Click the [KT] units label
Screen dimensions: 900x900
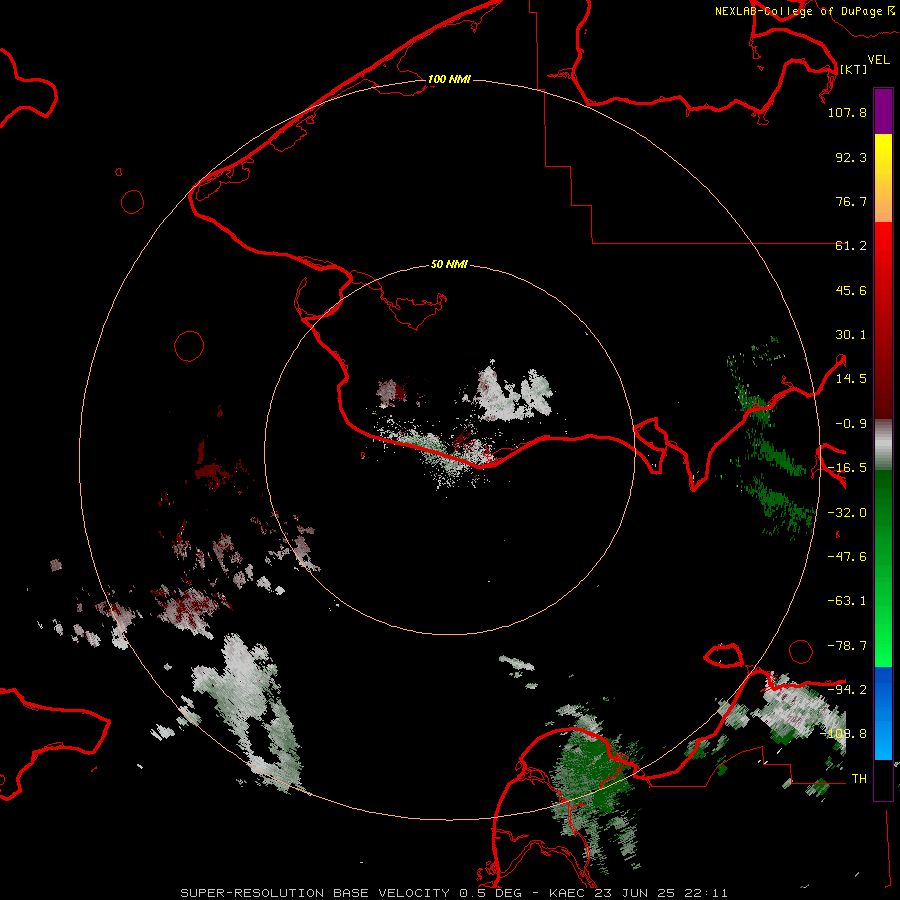coord(854,69)
